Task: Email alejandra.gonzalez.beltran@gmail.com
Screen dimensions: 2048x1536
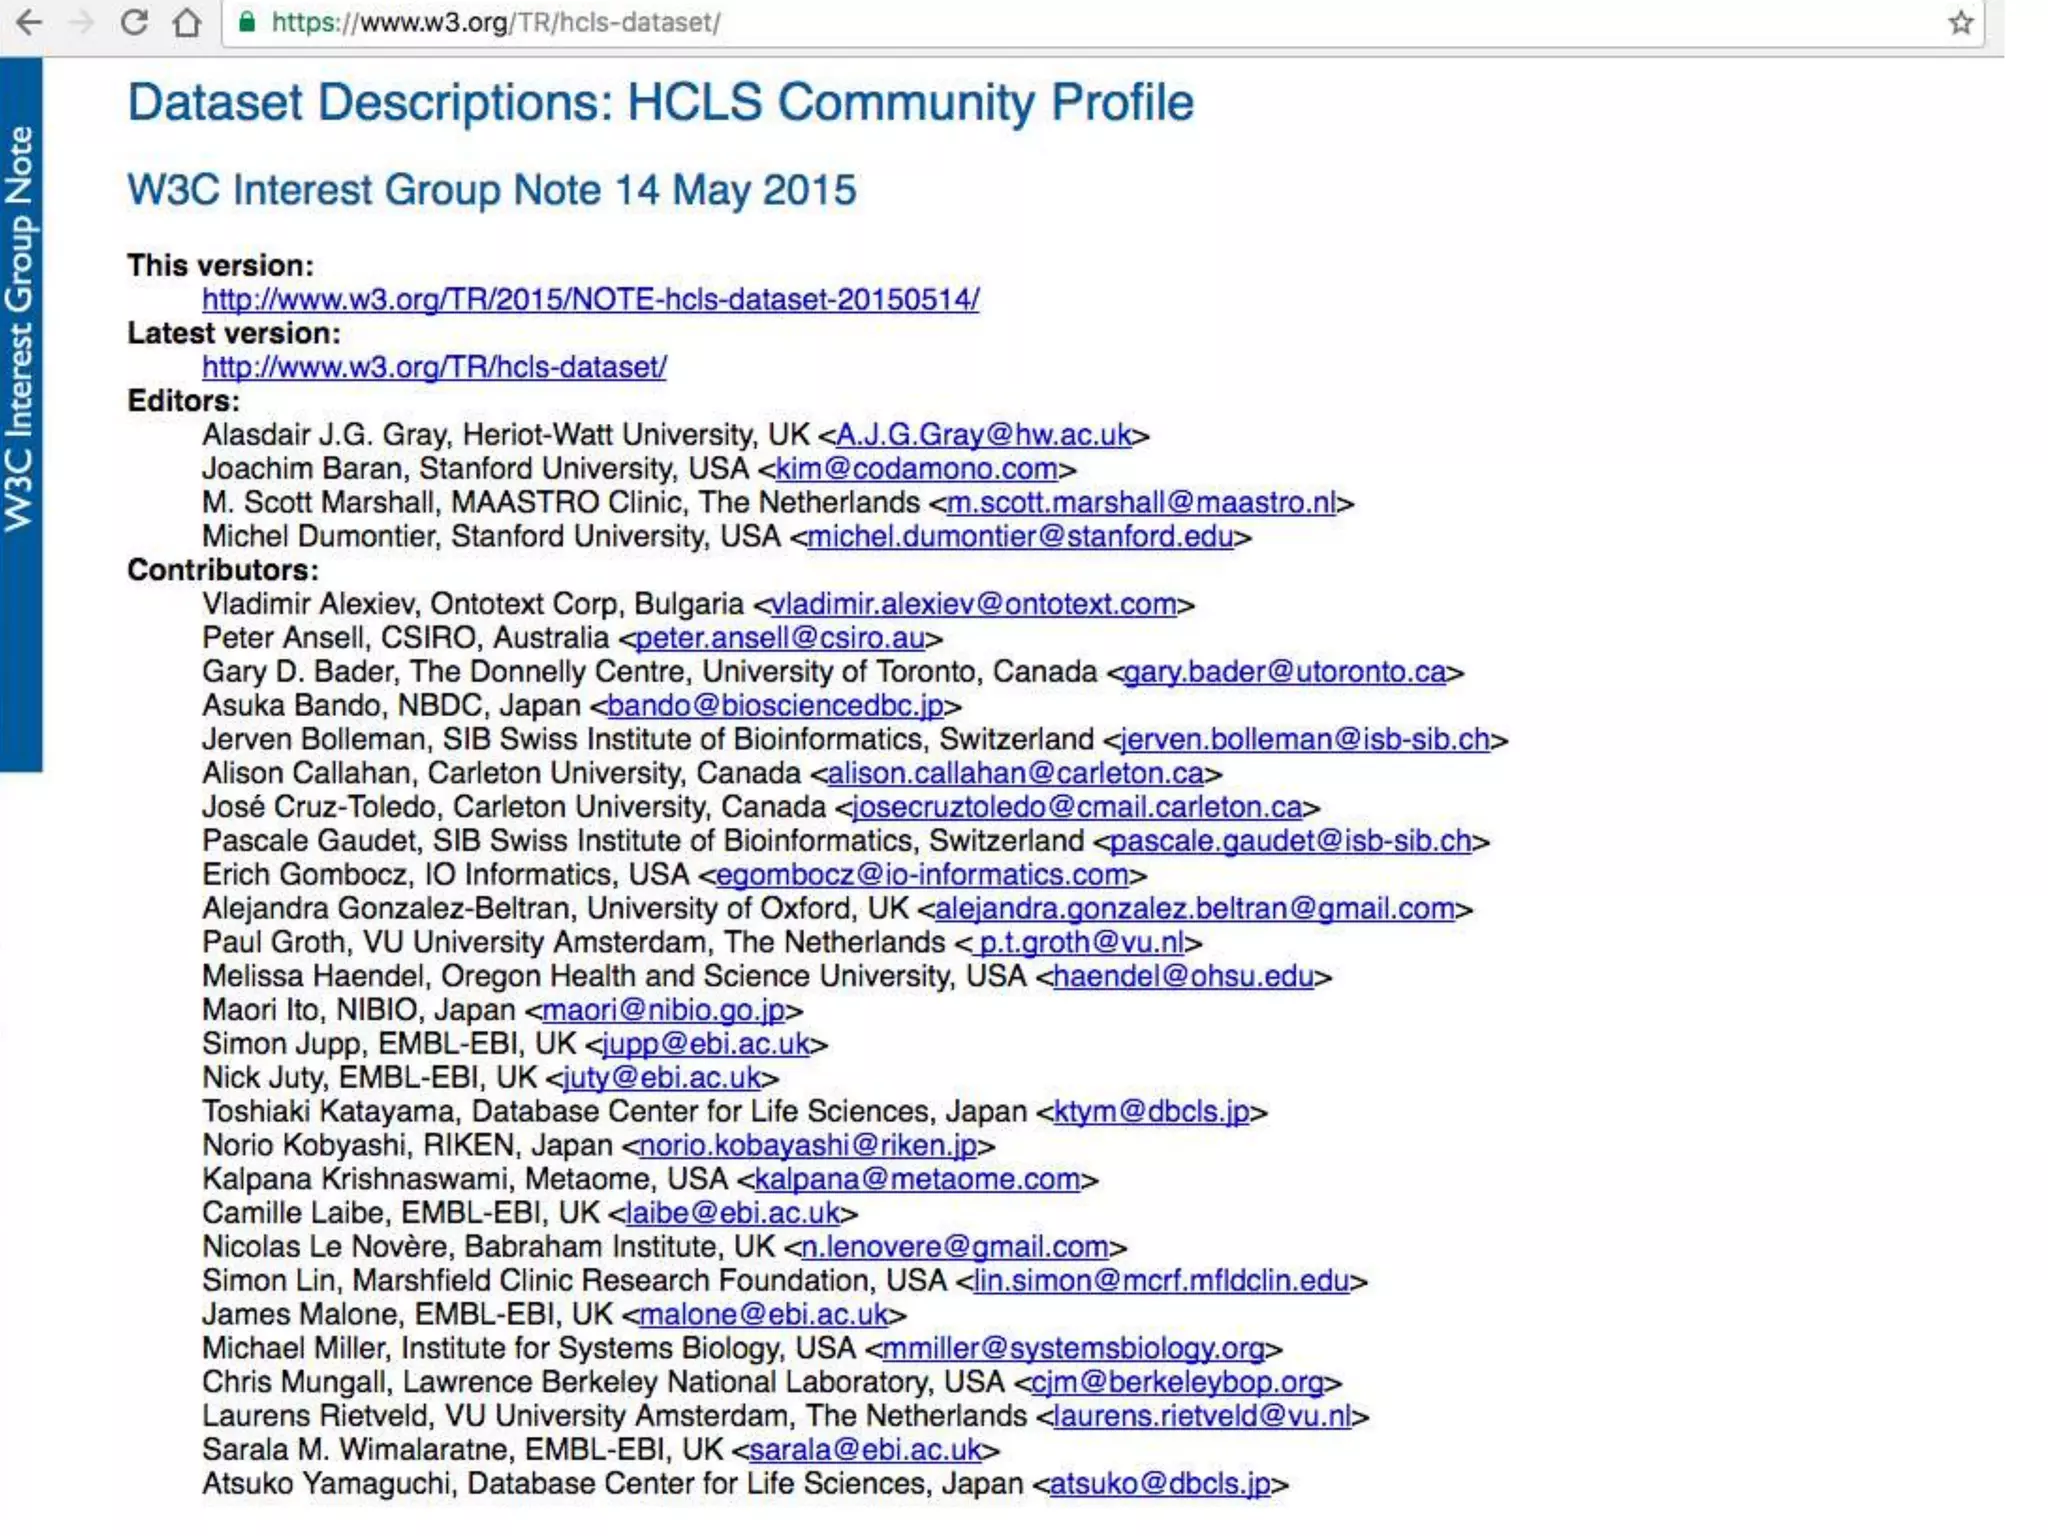Action: point(1195,910)
